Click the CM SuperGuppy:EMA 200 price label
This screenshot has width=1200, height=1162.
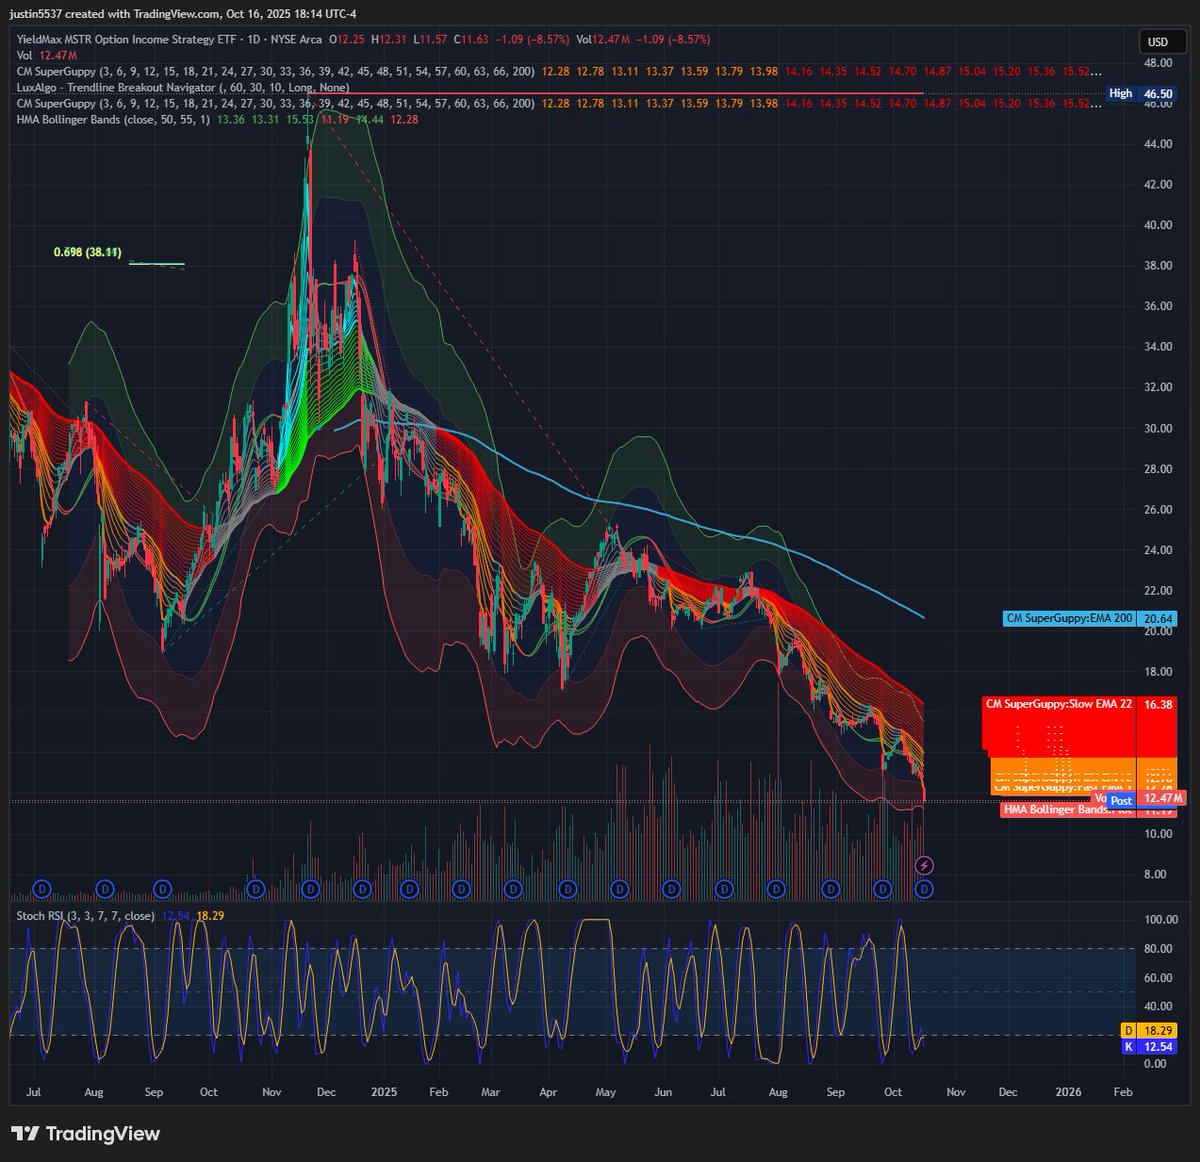pyautogui.click(x=1069, y=619)
